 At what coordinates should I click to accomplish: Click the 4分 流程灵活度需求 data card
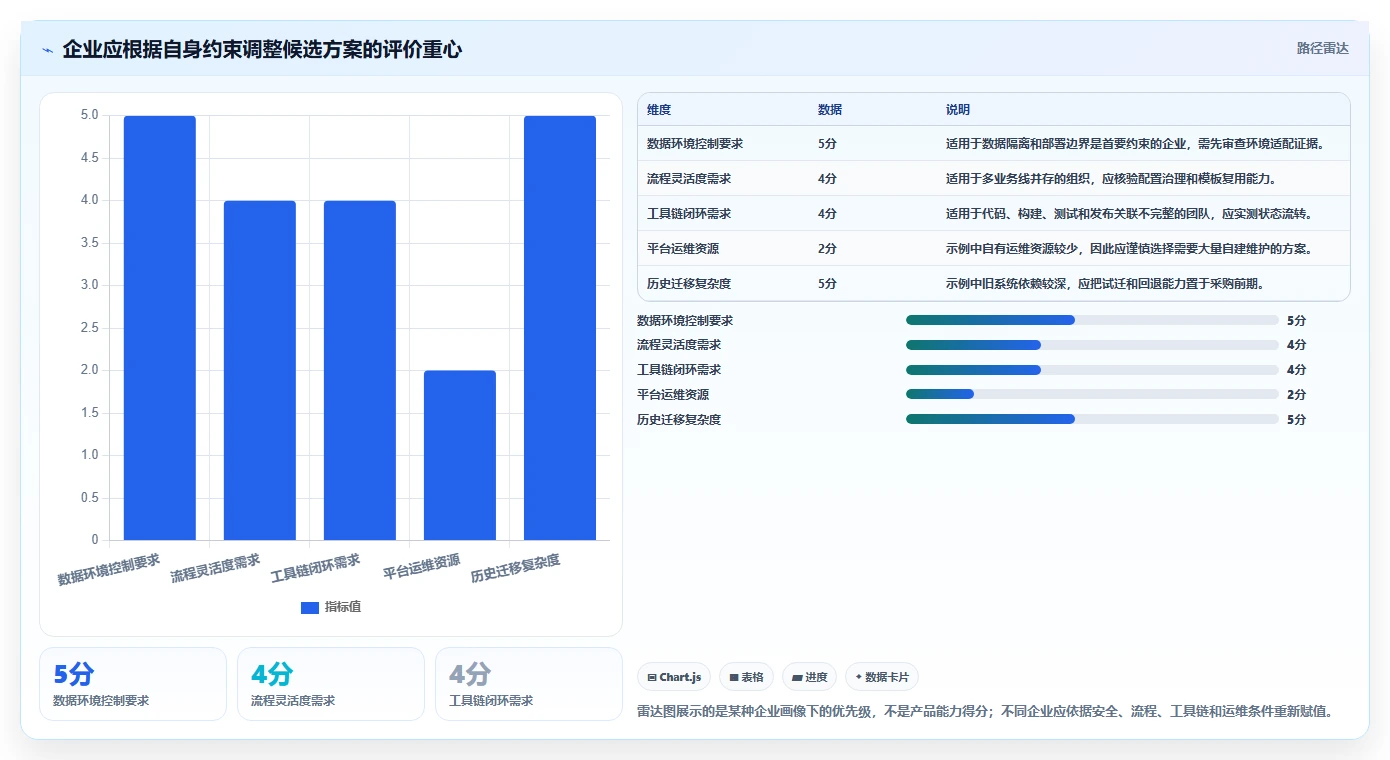coord(331,684)
